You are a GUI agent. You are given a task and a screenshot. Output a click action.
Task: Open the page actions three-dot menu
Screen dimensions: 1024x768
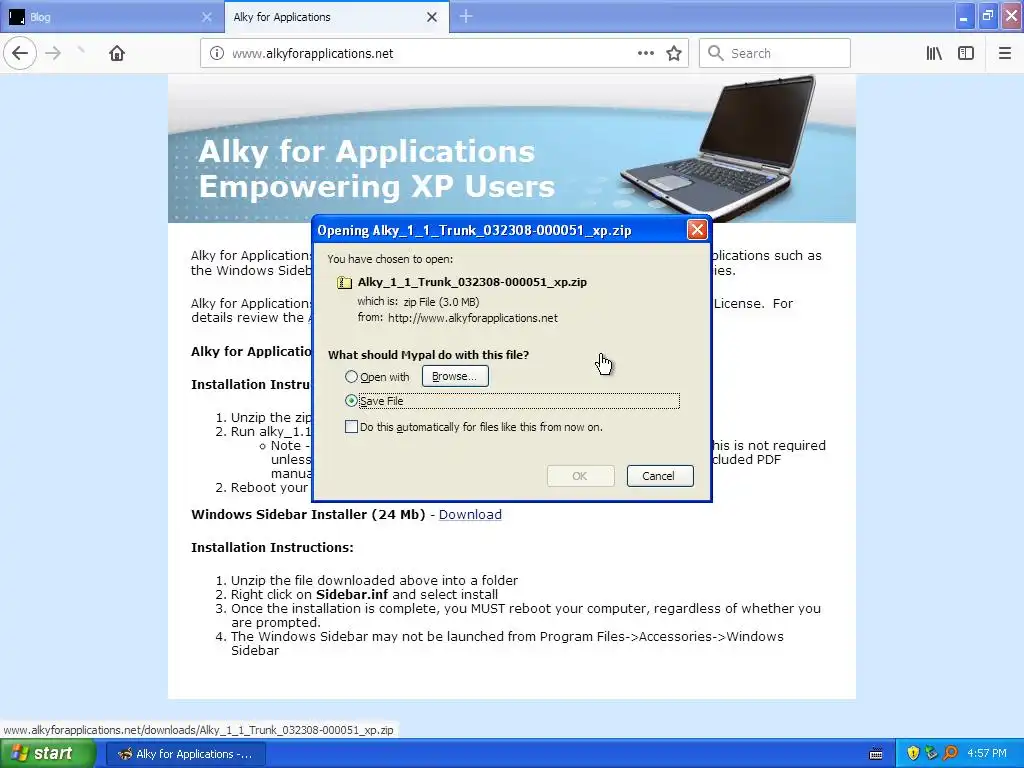[x=645, y=53]
